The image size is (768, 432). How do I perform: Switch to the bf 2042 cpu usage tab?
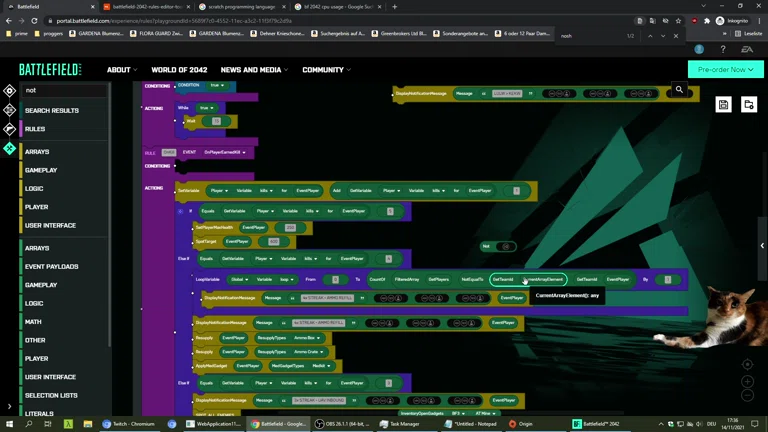tap(337, 7)
